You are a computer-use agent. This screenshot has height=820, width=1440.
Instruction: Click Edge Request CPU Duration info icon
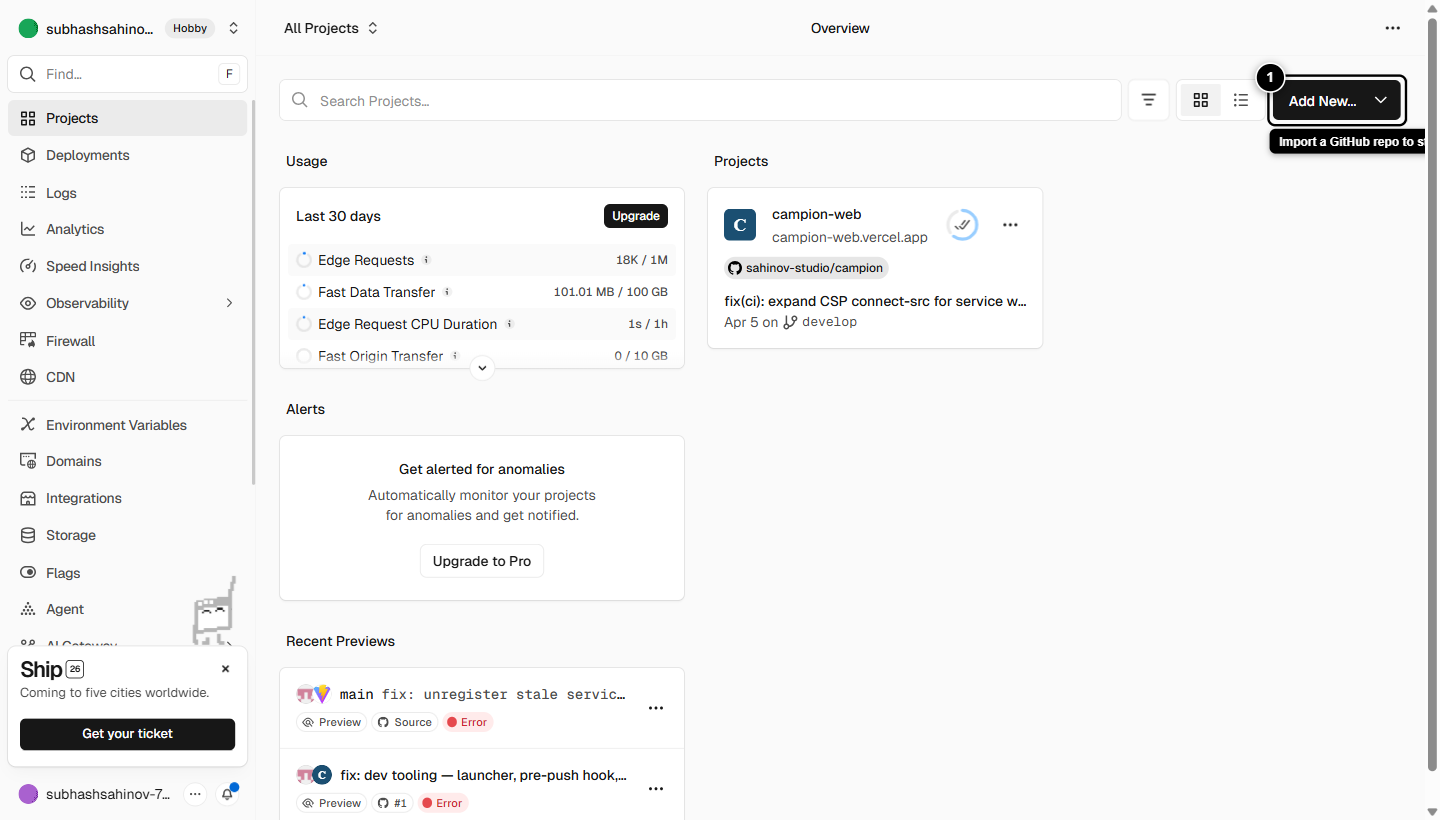[509, 324]
